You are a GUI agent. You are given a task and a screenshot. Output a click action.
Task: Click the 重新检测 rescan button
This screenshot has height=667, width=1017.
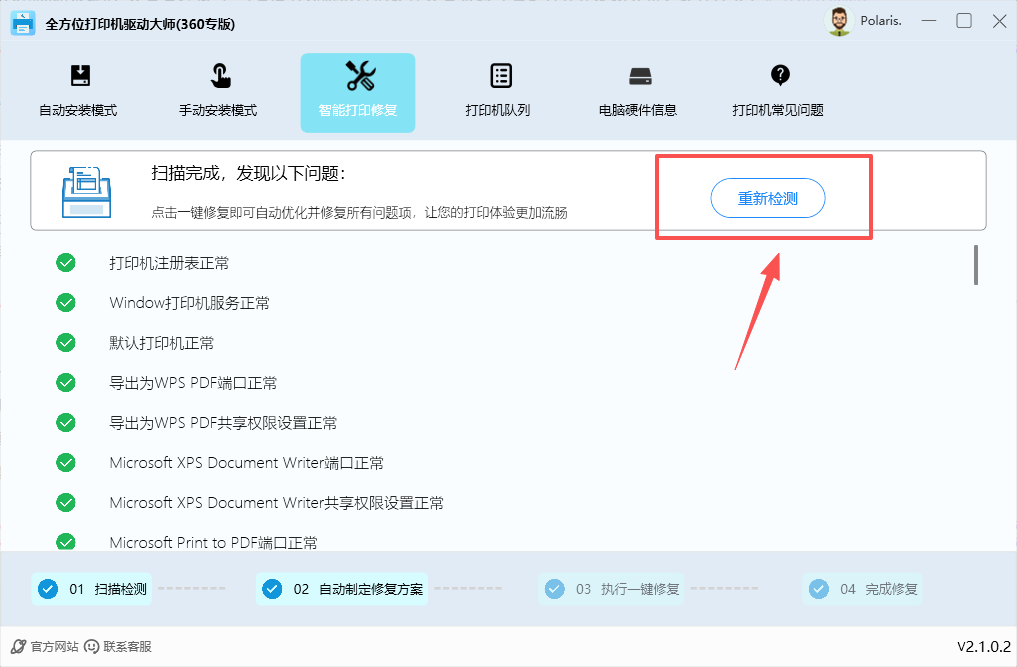tap(767, 198)
